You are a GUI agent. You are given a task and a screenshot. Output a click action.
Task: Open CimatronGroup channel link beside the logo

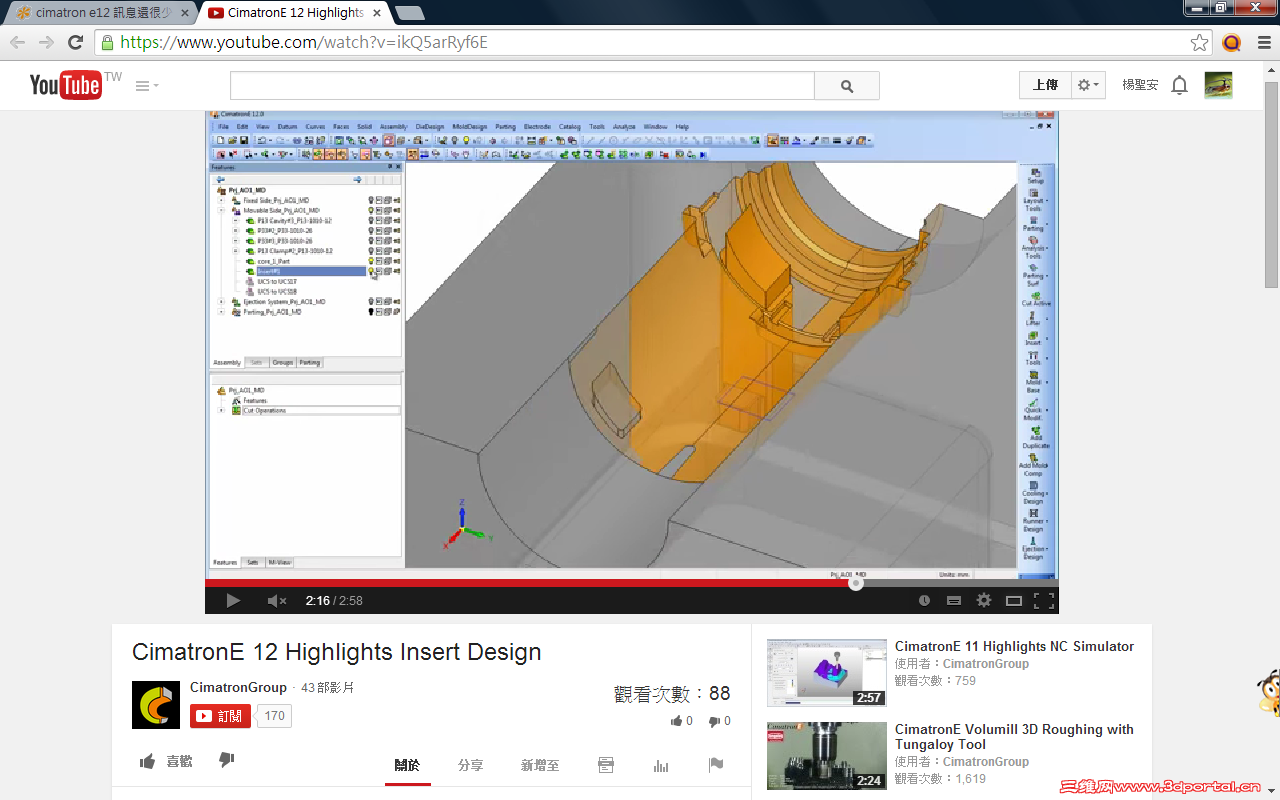click(x=238, y=688)
